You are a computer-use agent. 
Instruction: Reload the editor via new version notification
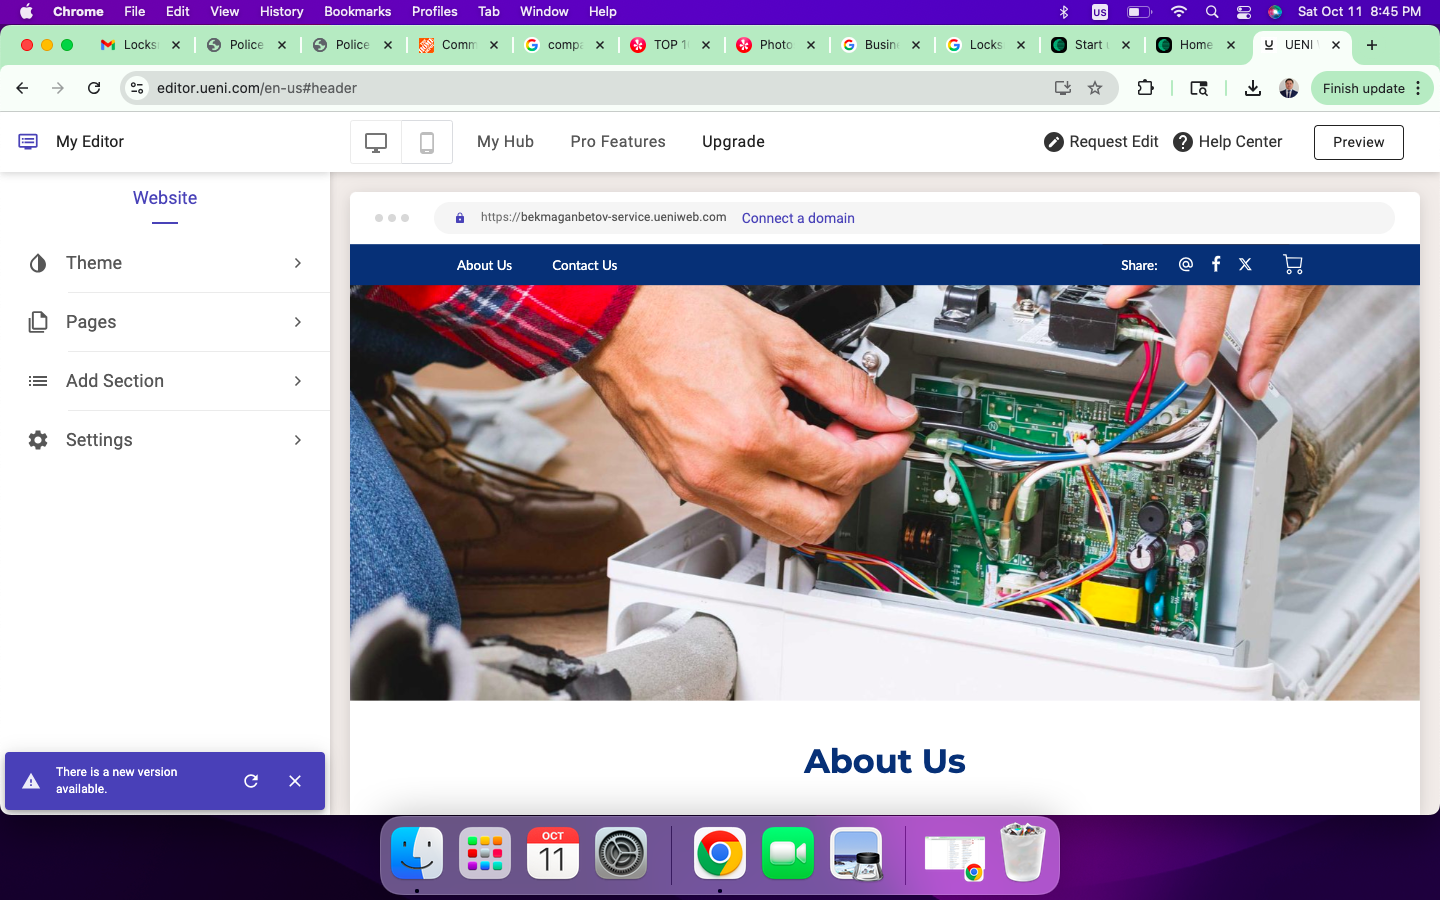(x=251, y=781)
